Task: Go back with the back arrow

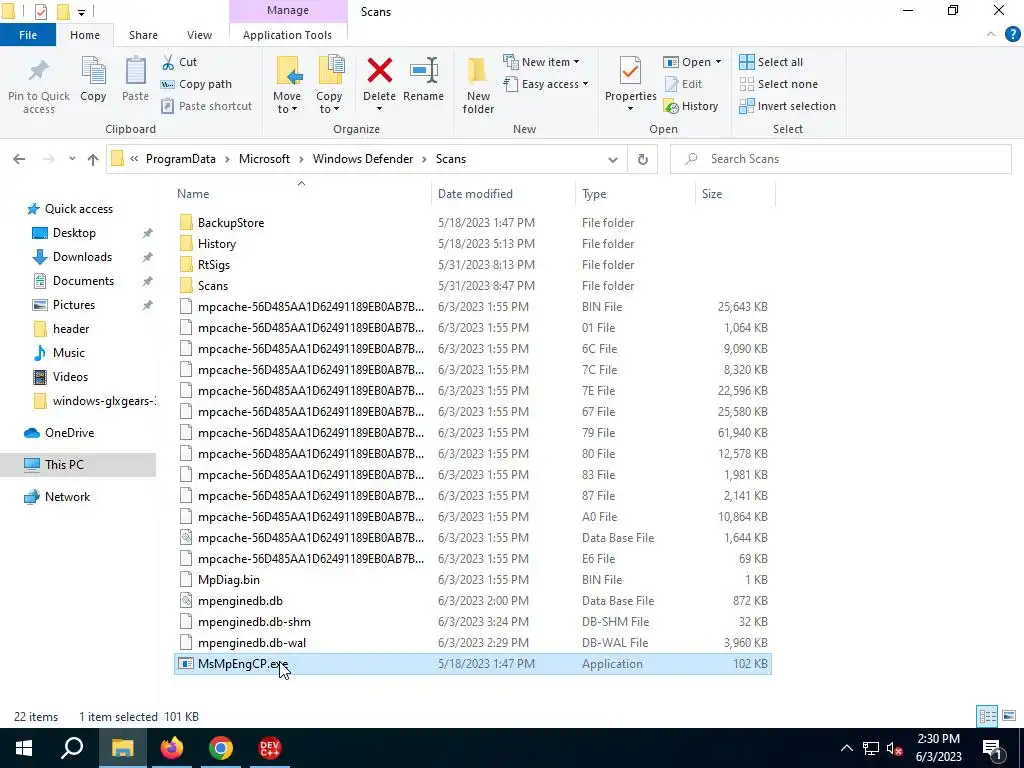Action: point(19,159)
